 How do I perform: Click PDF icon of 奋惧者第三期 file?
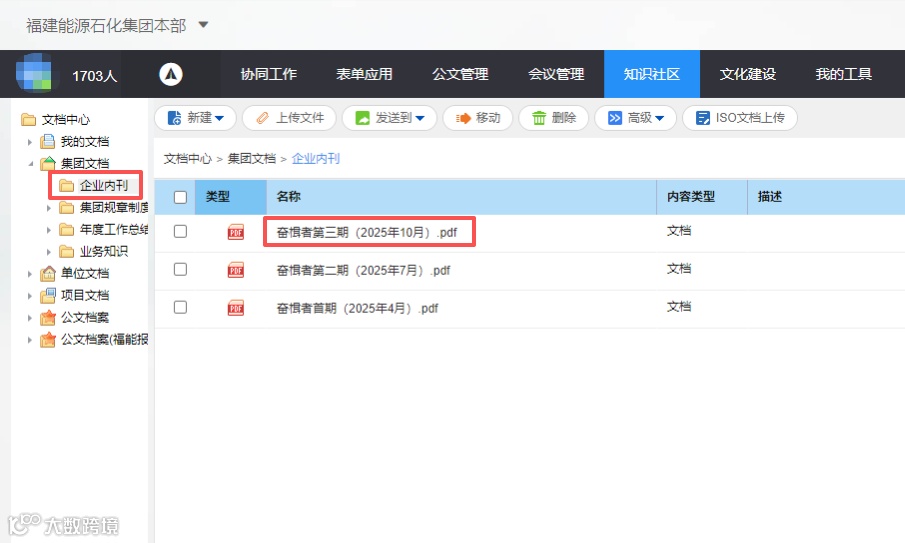[x=236, y=232]
